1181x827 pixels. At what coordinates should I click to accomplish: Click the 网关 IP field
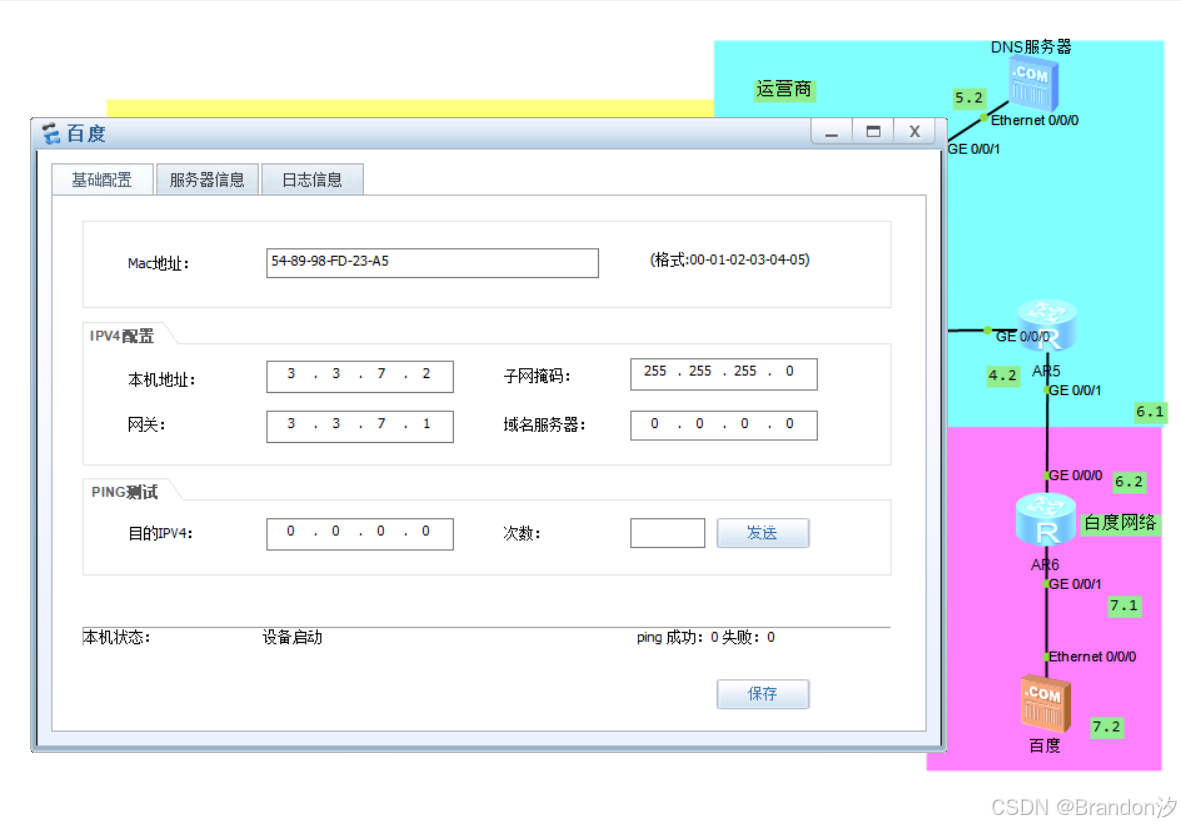click(360, 426)
